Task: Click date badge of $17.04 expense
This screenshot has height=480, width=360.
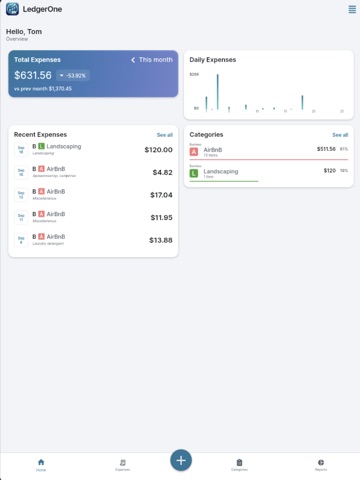Action: coord(21,195)
